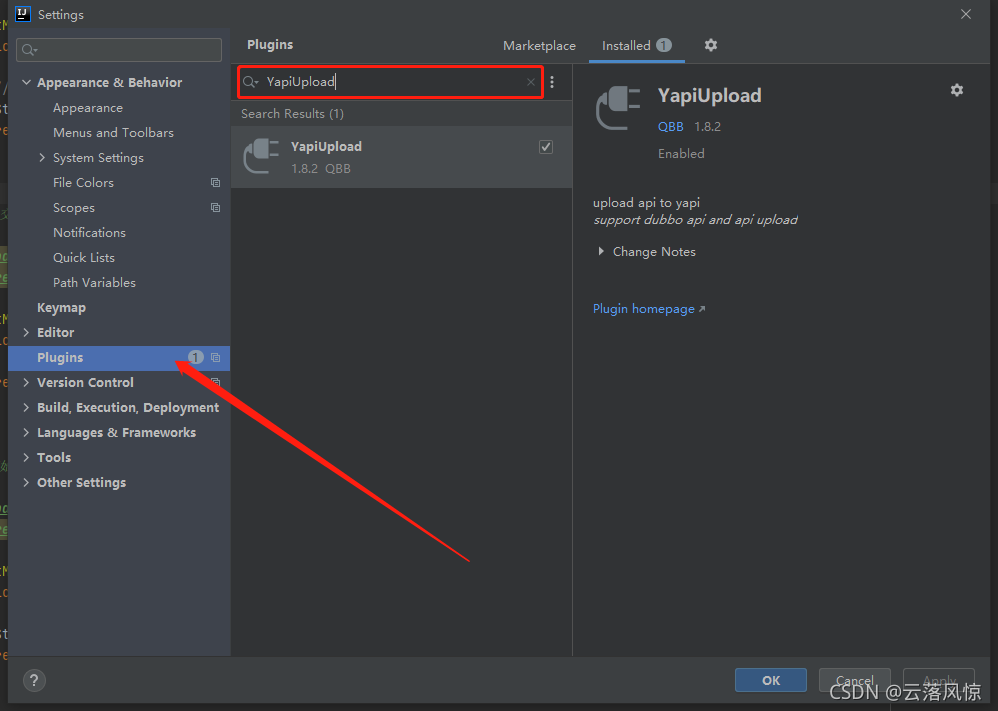Screen dimensions: 998x711
Task: Click the plugins settings gear beside Installed tab
Action: pos(711,45)
